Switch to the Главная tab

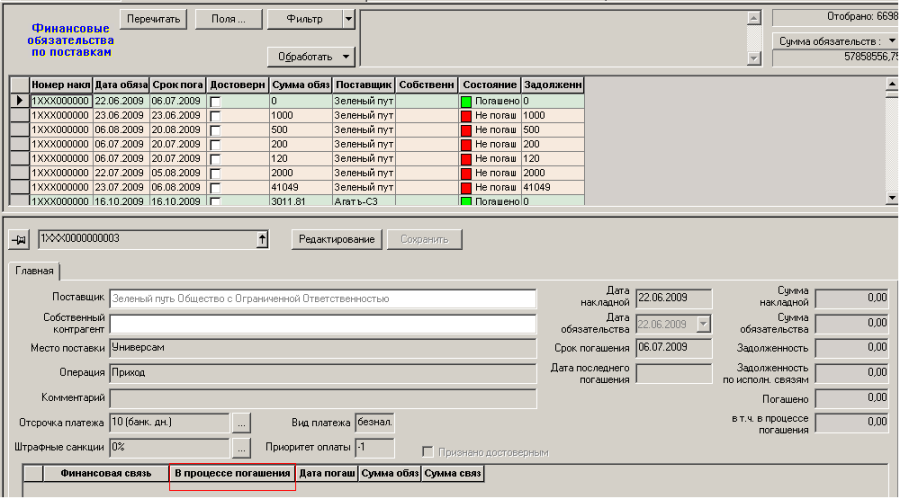tap(34, 271)
